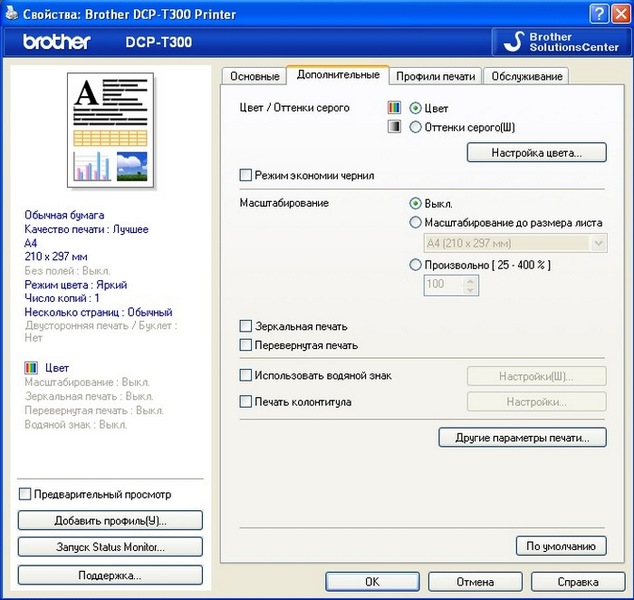Switch to the Основные tab
This screenshot has height=600, width=634.
click(x=255, y=76)
